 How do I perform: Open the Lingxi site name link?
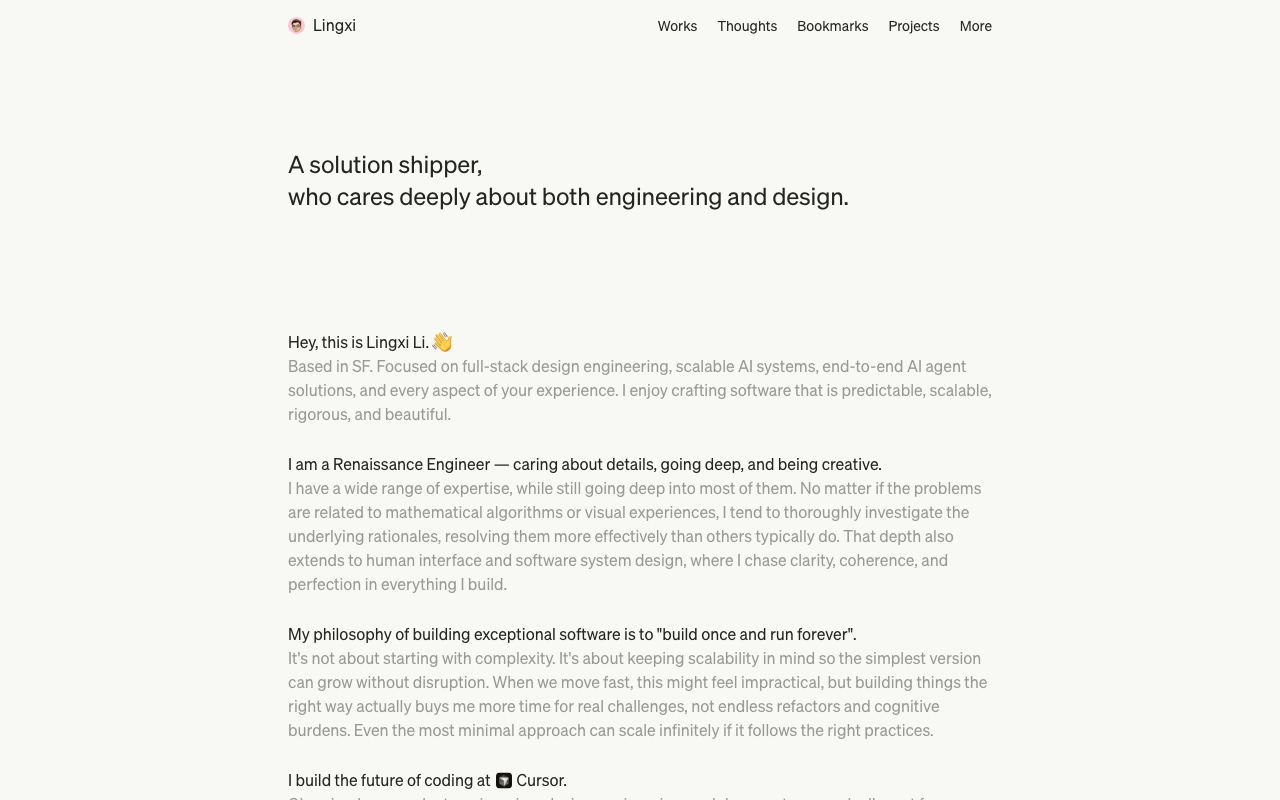[x=334, y=26]
